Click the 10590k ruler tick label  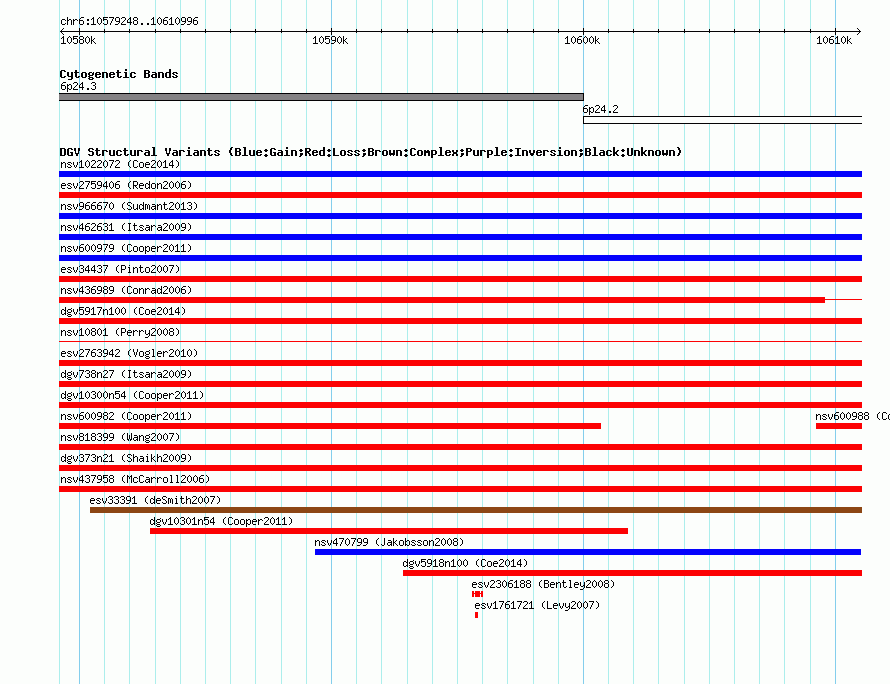pyautogui.click(x=330, y=40)
